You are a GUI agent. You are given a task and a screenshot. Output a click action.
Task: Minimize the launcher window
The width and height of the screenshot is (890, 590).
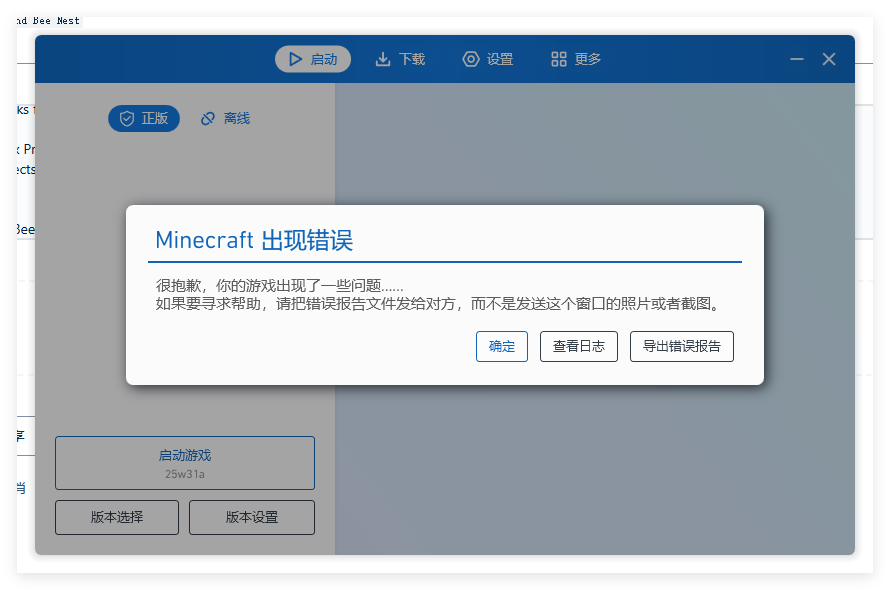[797, 59]
